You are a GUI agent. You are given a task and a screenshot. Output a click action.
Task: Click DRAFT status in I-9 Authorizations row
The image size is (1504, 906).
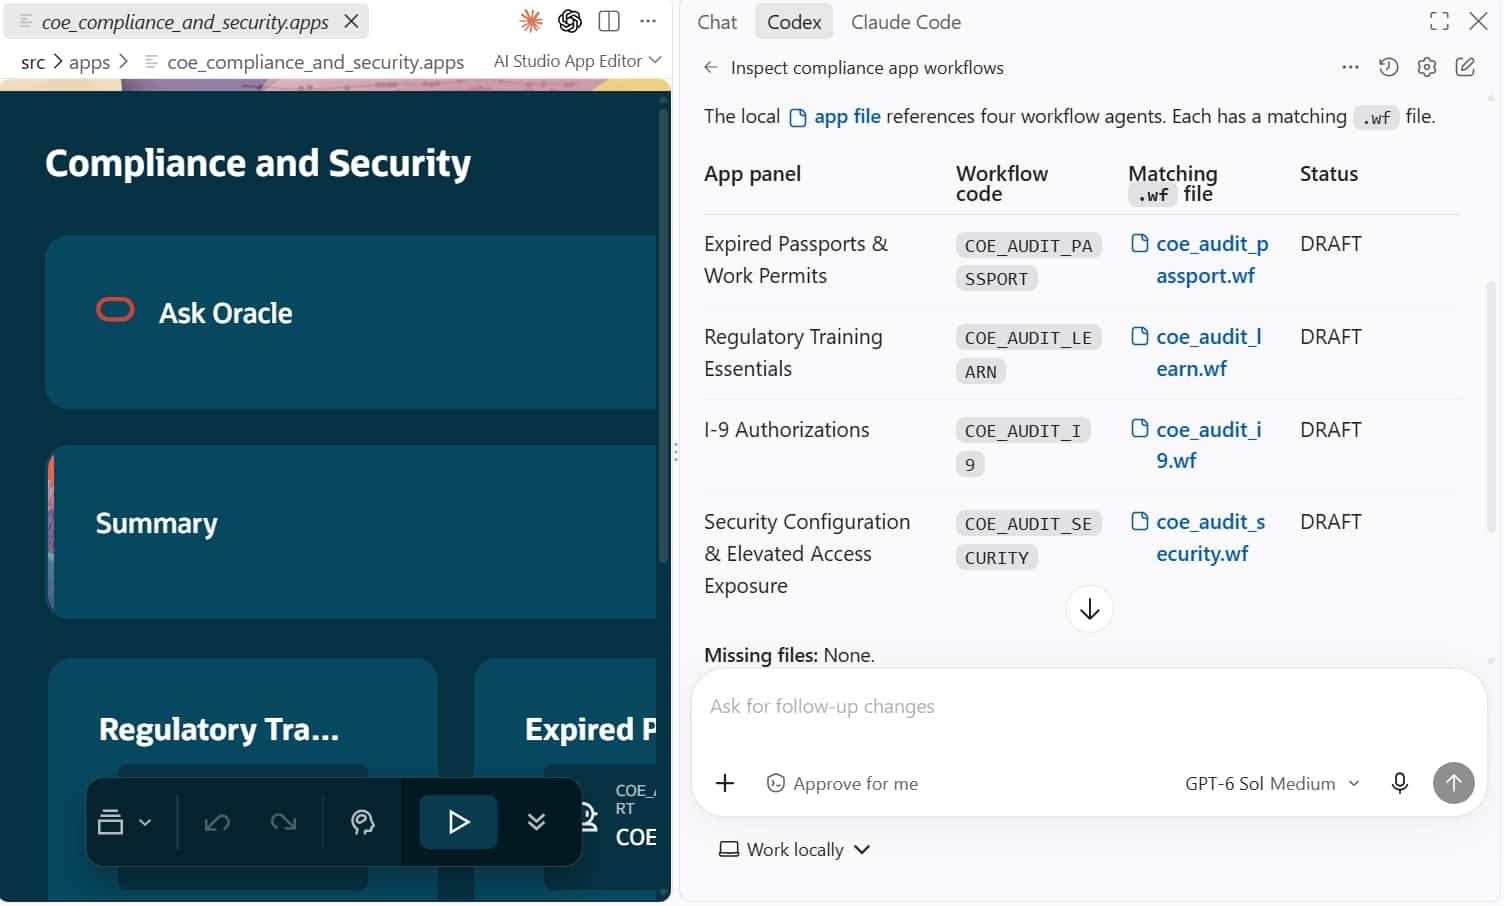(x=1331, y=430)
